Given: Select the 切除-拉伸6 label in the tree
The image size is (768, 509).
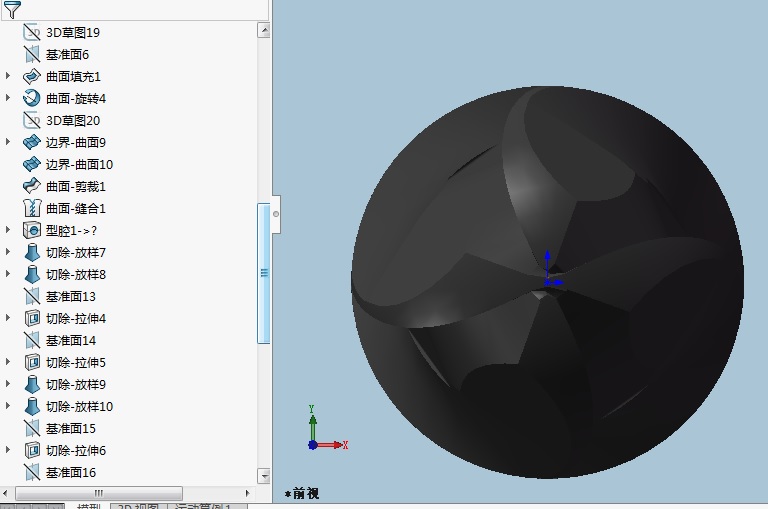Looking at the screenshot, I should (x=76, y=451).
